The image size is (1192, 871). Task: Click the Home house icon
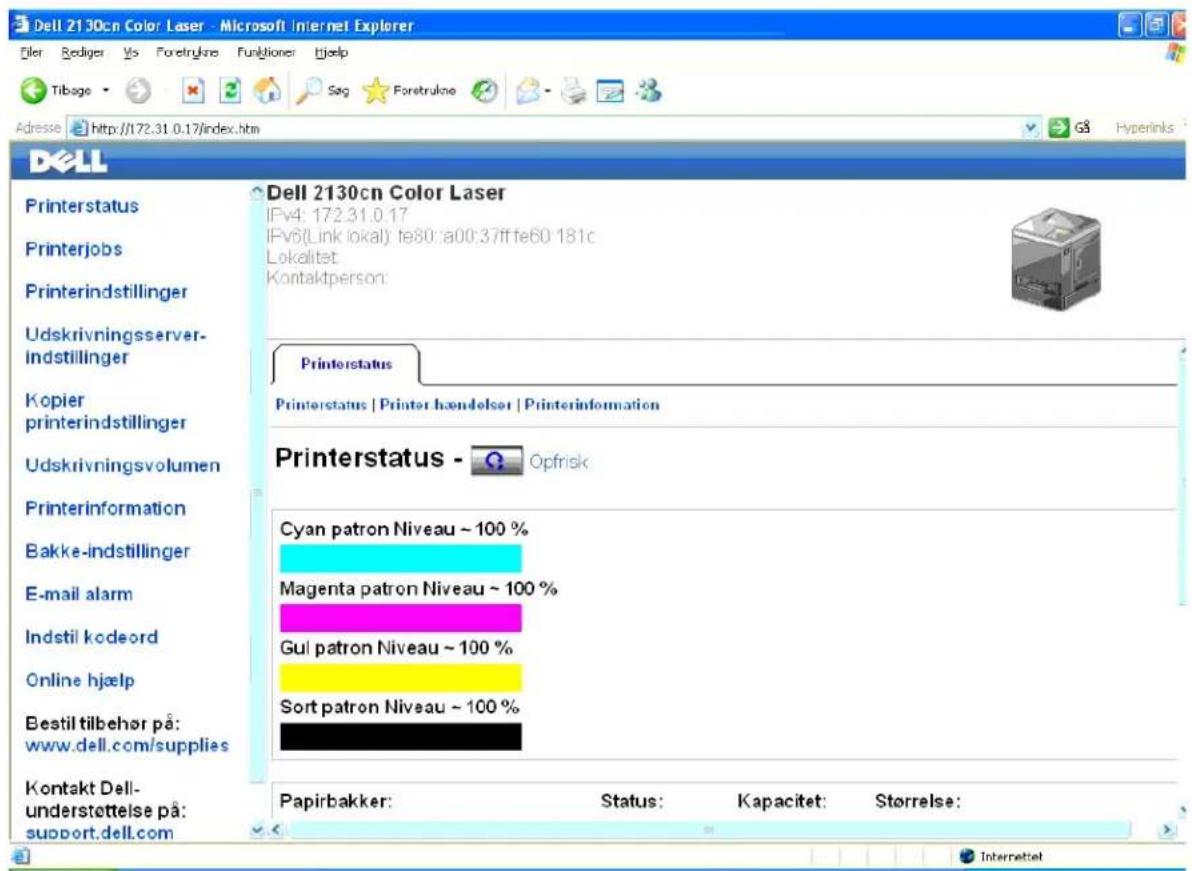266,91
